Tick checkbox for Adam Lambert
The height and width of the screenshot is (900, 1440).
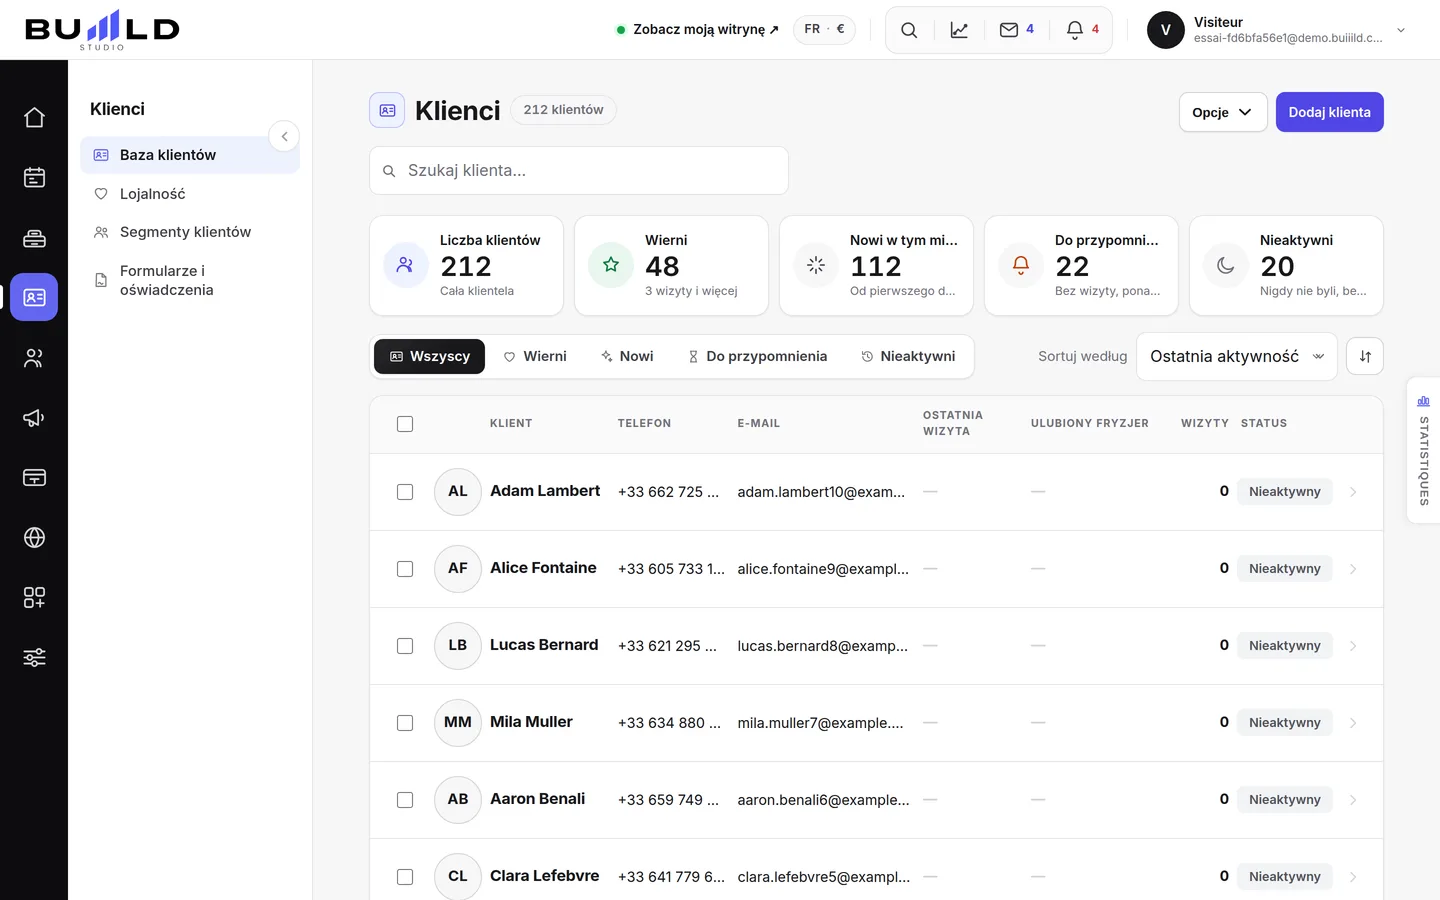click(x=405, y=492)
